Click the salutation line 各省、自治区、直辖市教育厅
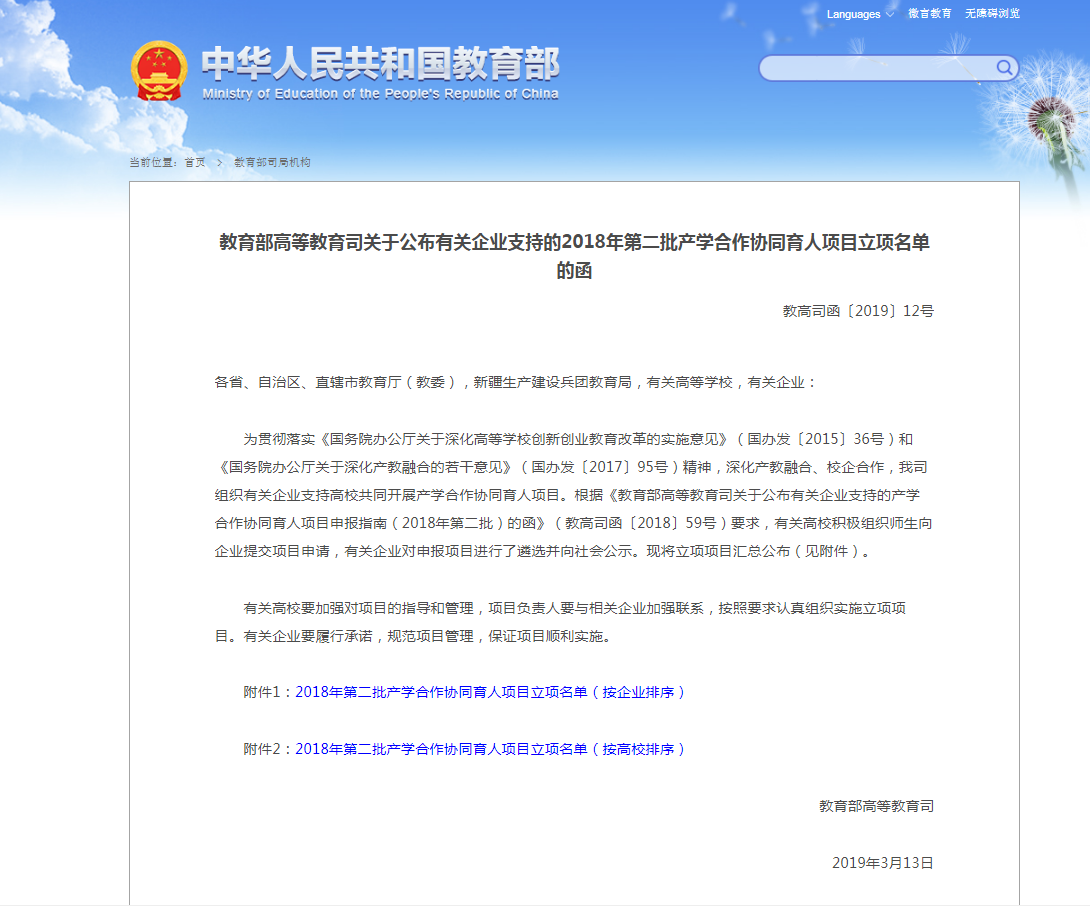Viewport: 1090px width, 909px height. pyautogui.click(x=516, y=382)
